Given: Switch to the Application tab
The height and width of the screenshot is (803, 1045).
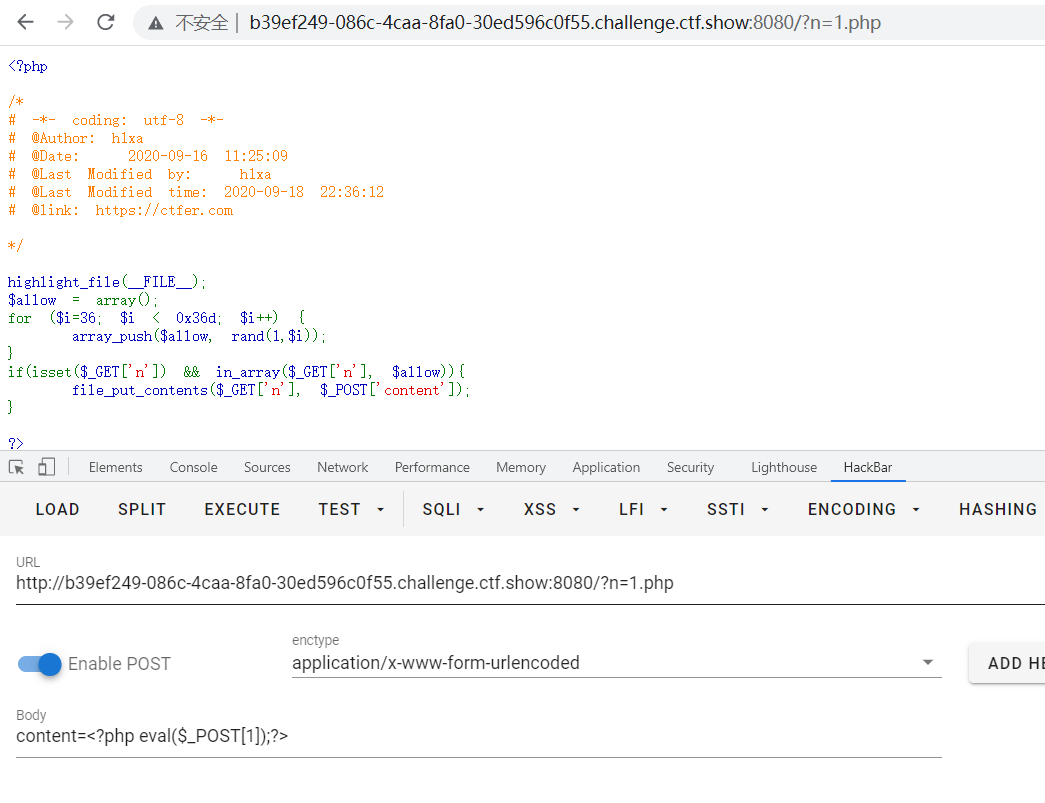Looking at the screenshot, I should coord(606,467).
